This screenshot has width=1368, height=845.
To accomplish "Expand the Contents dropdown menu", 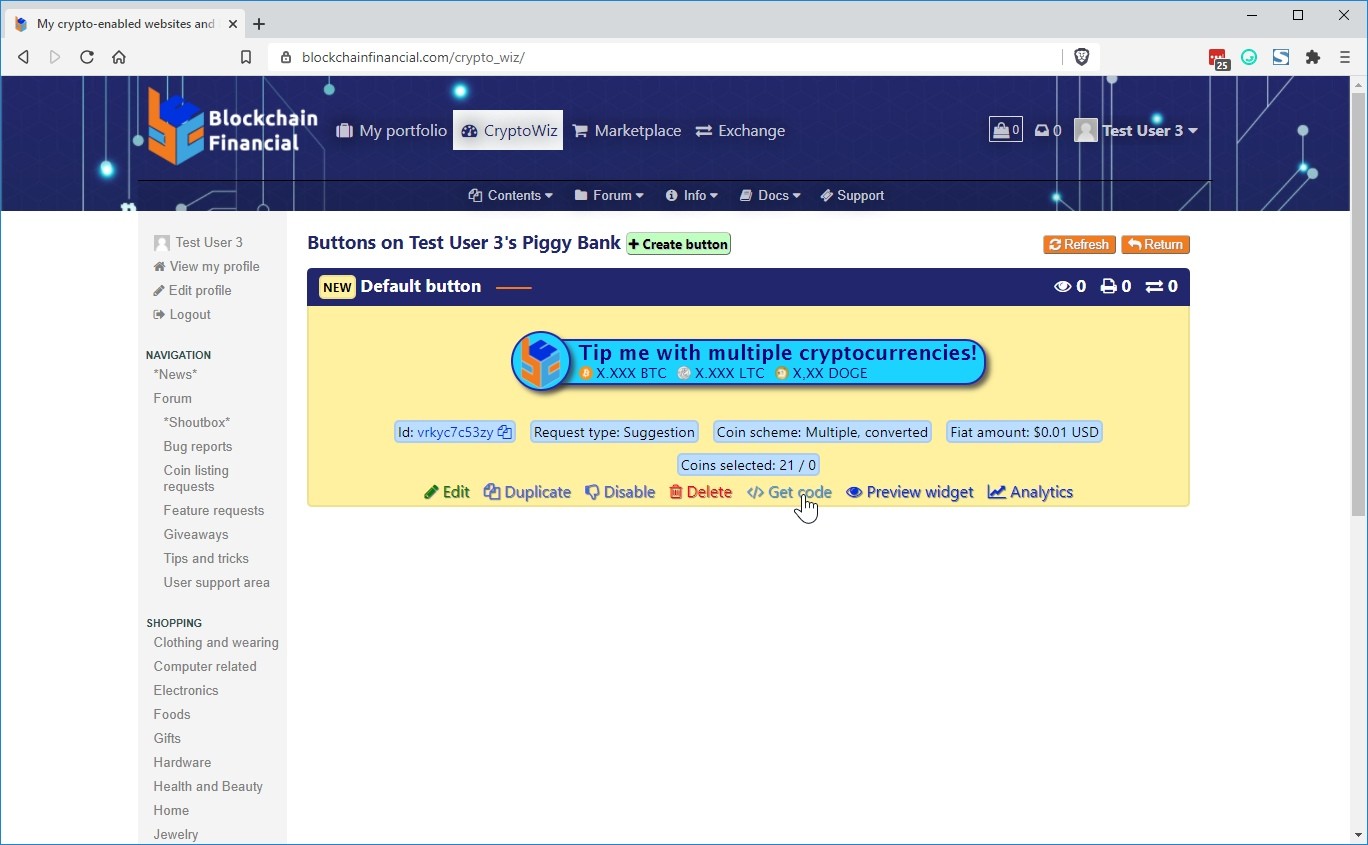I will pyautogui.click(x=510, y=195).
